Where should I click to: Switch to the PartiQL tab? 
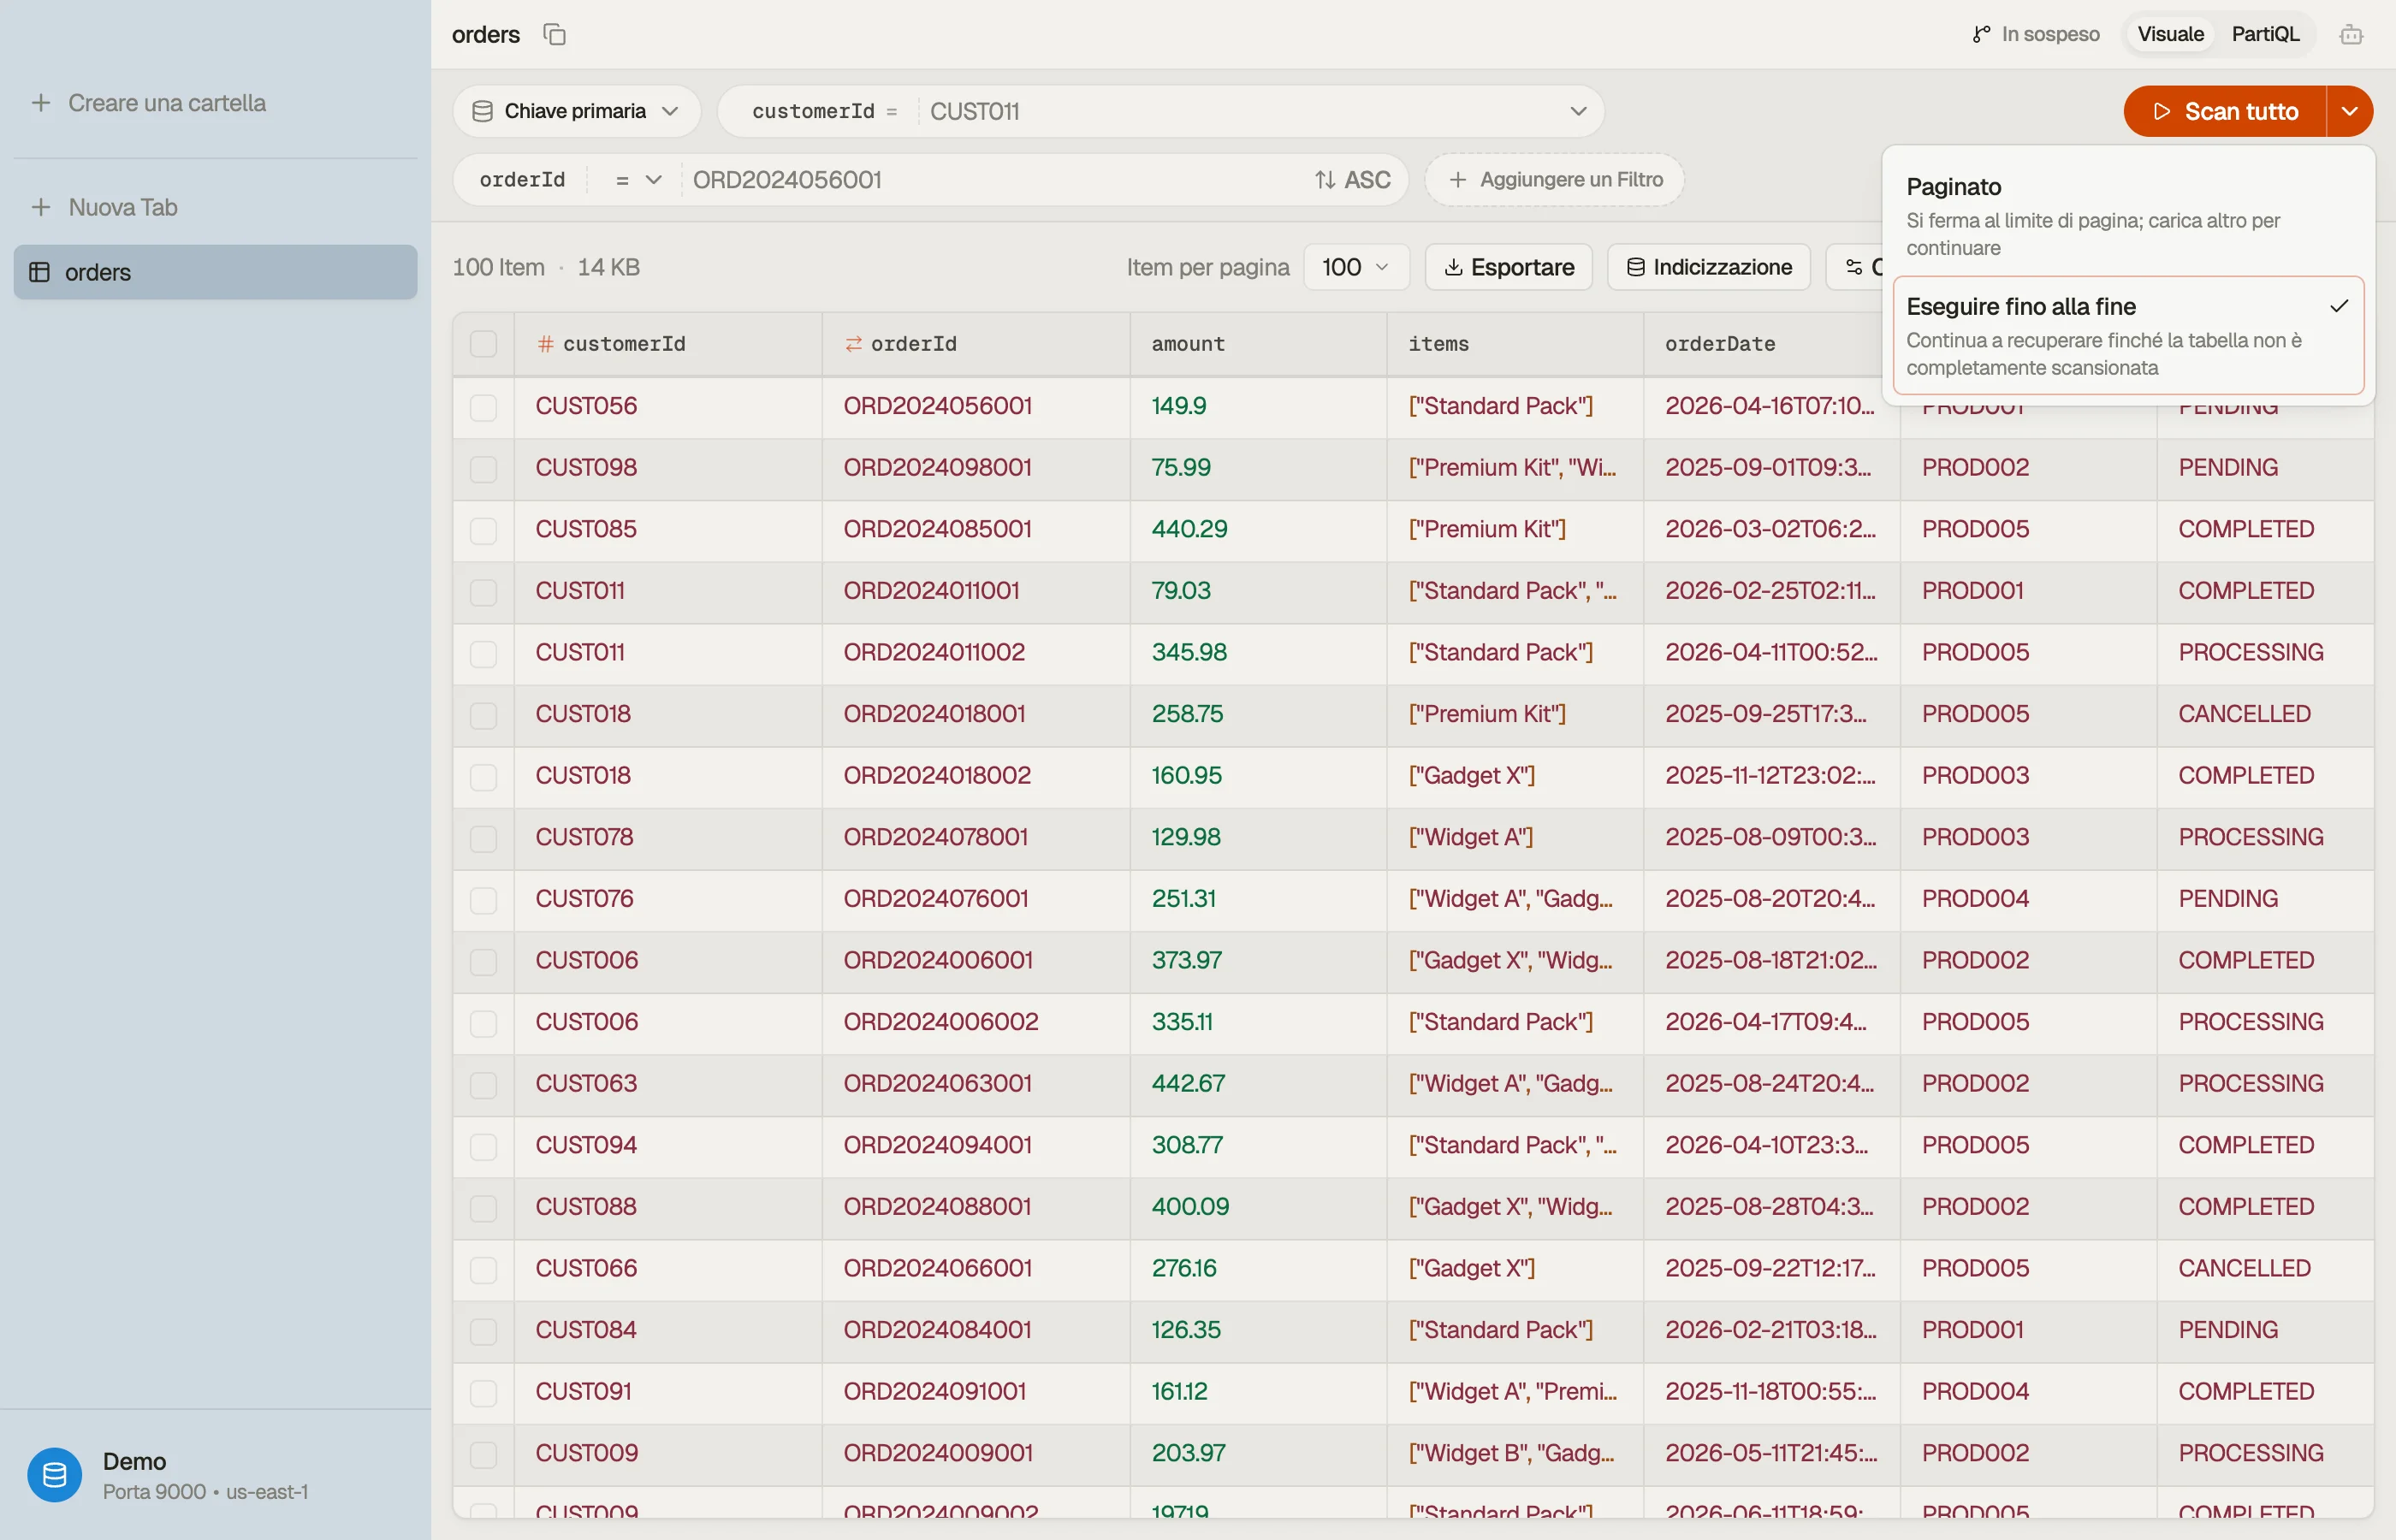click(2264, 34)
